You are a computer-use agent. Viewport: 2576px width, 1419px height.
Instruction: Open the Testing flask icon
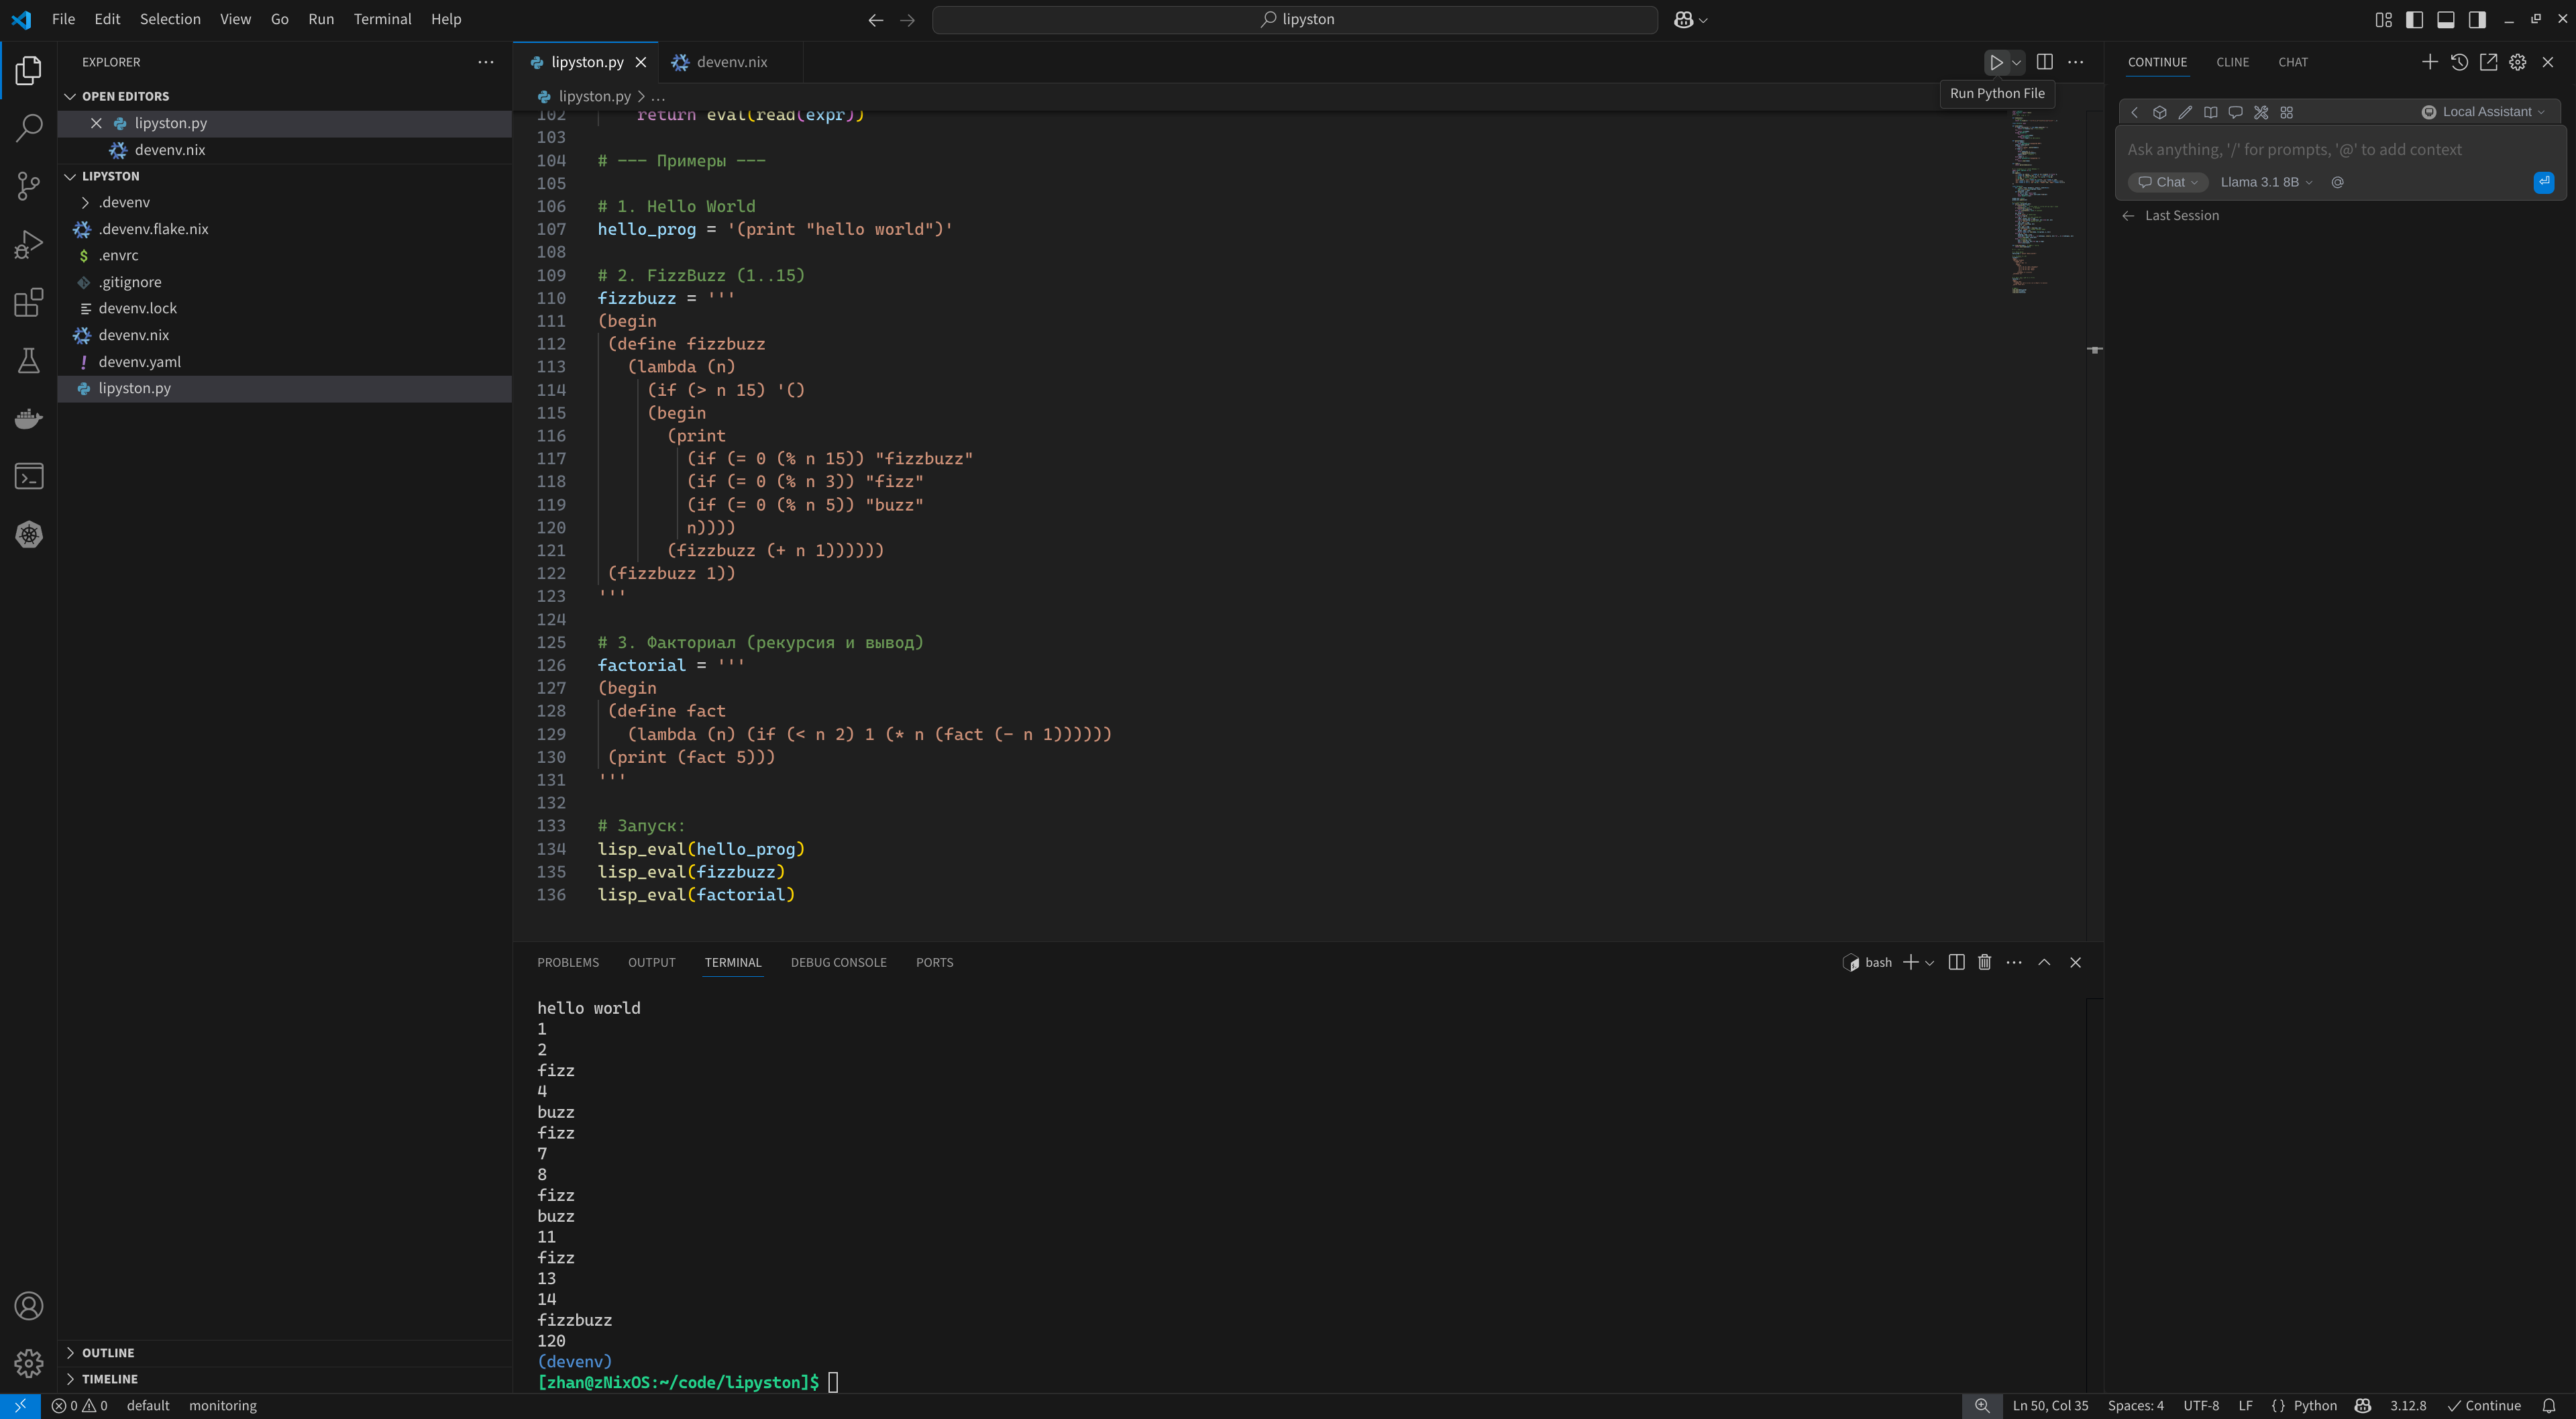click(29, 361)
